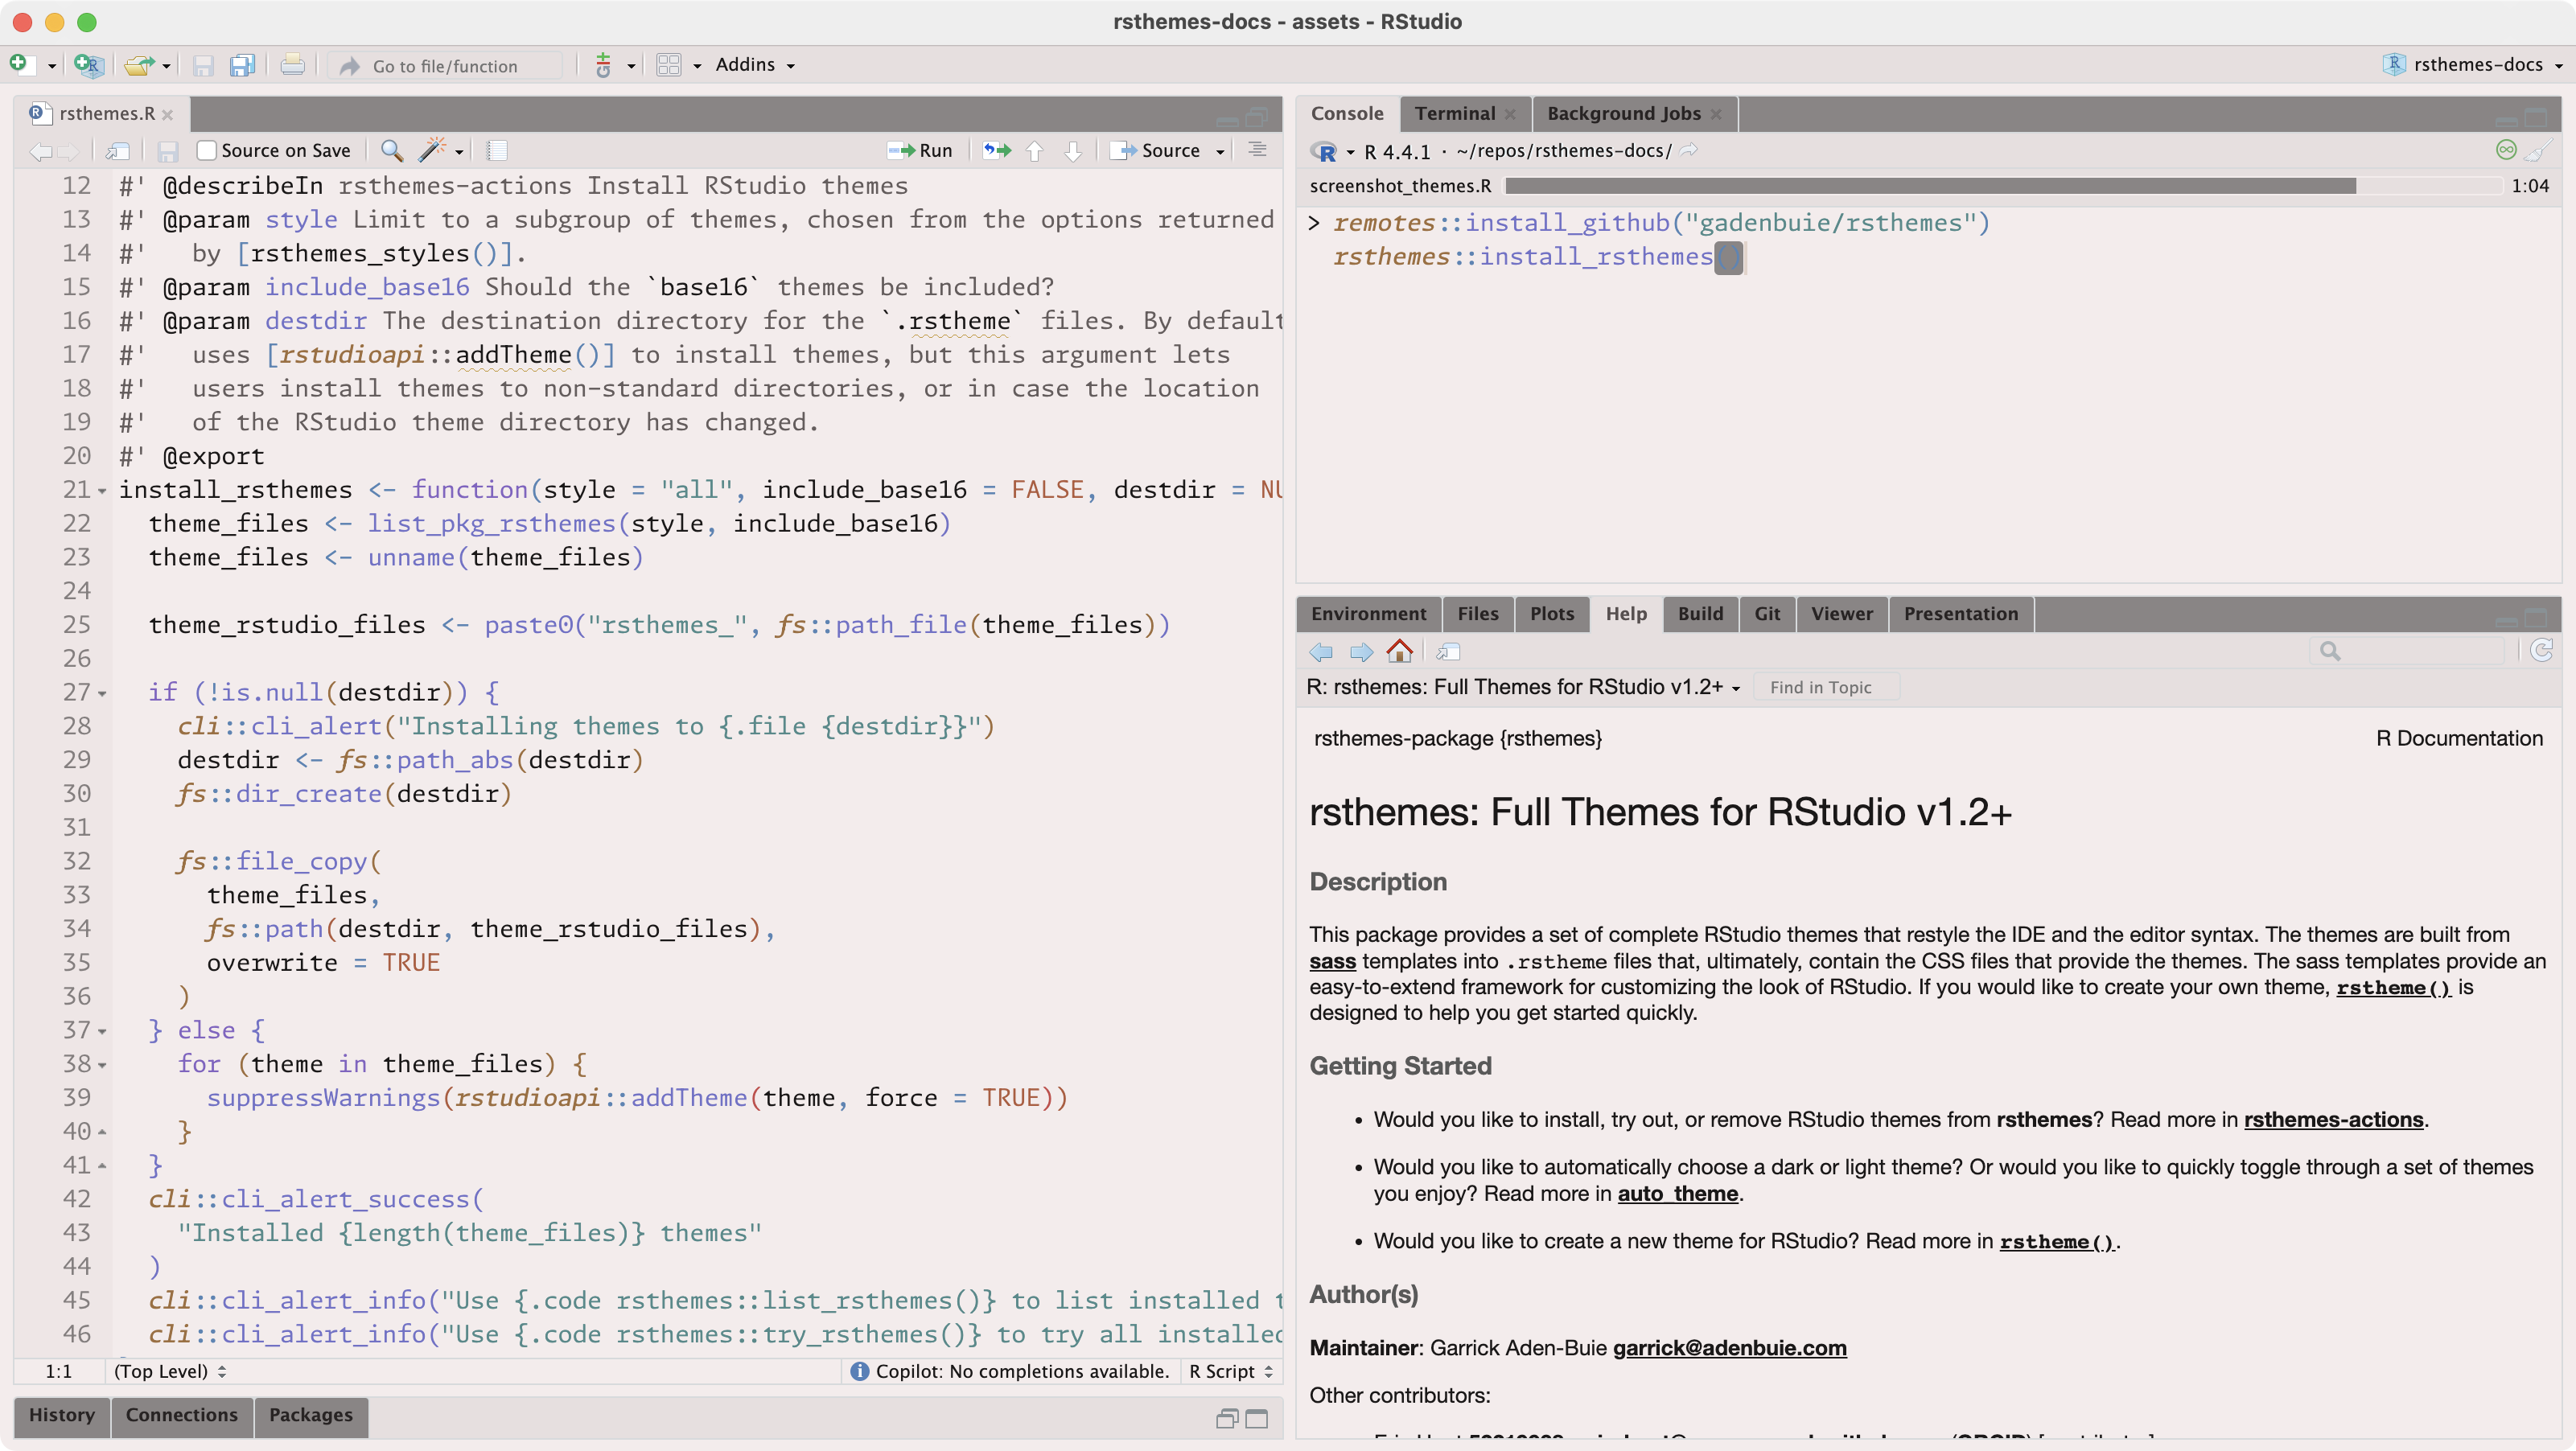Viewport: 2576px width, 1451px height.
Task: Open the rsthemes-actions help link
Action: coord(2333,1120)
